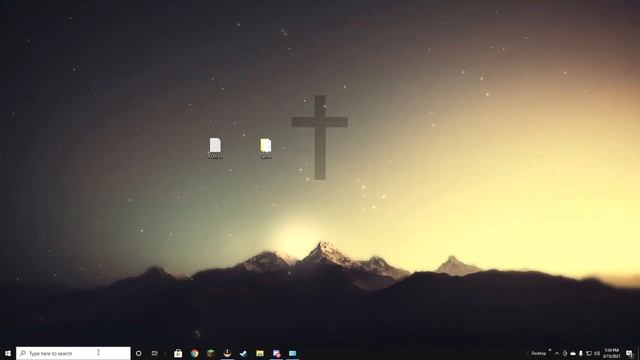
Task: Open the OneDrive cloud tray icon
Action: pyautogui.click(x=573, y=353)
